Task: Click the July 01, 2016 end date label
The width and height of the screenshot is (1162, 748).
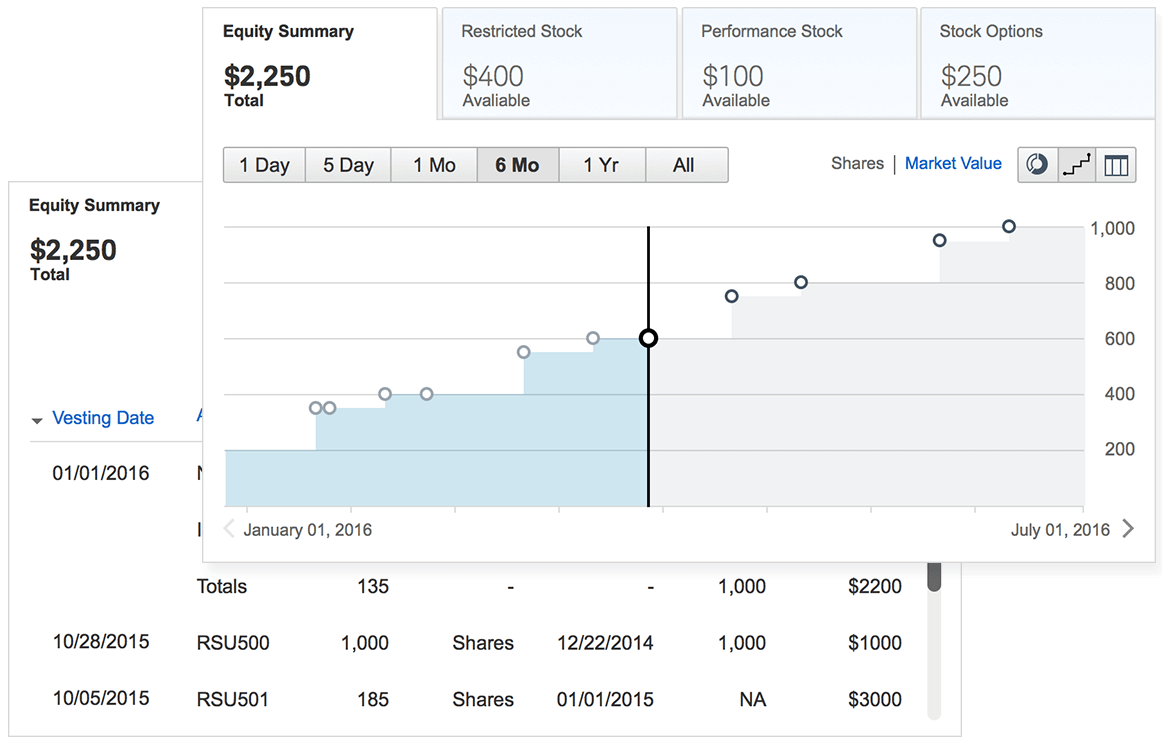Action: (1060, 530)
